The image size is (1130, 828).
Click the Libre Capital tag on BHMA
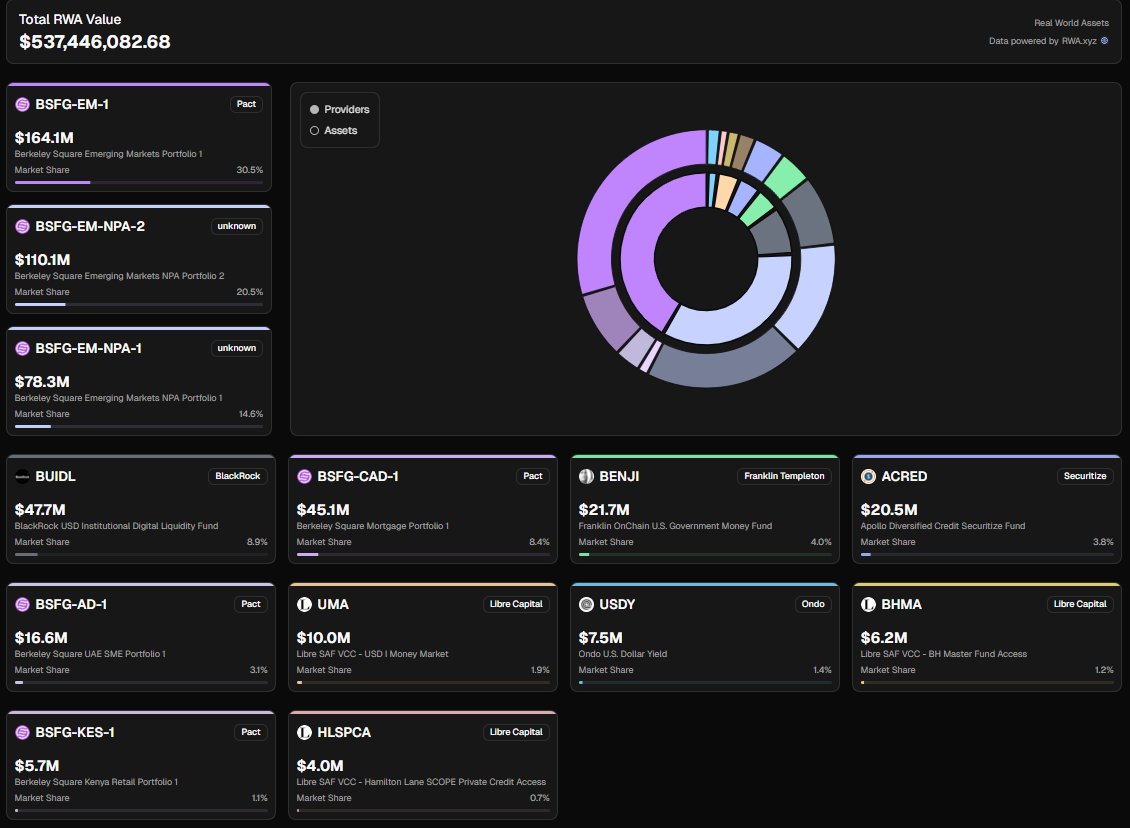pyautogui.click(x=1080, y=605)
